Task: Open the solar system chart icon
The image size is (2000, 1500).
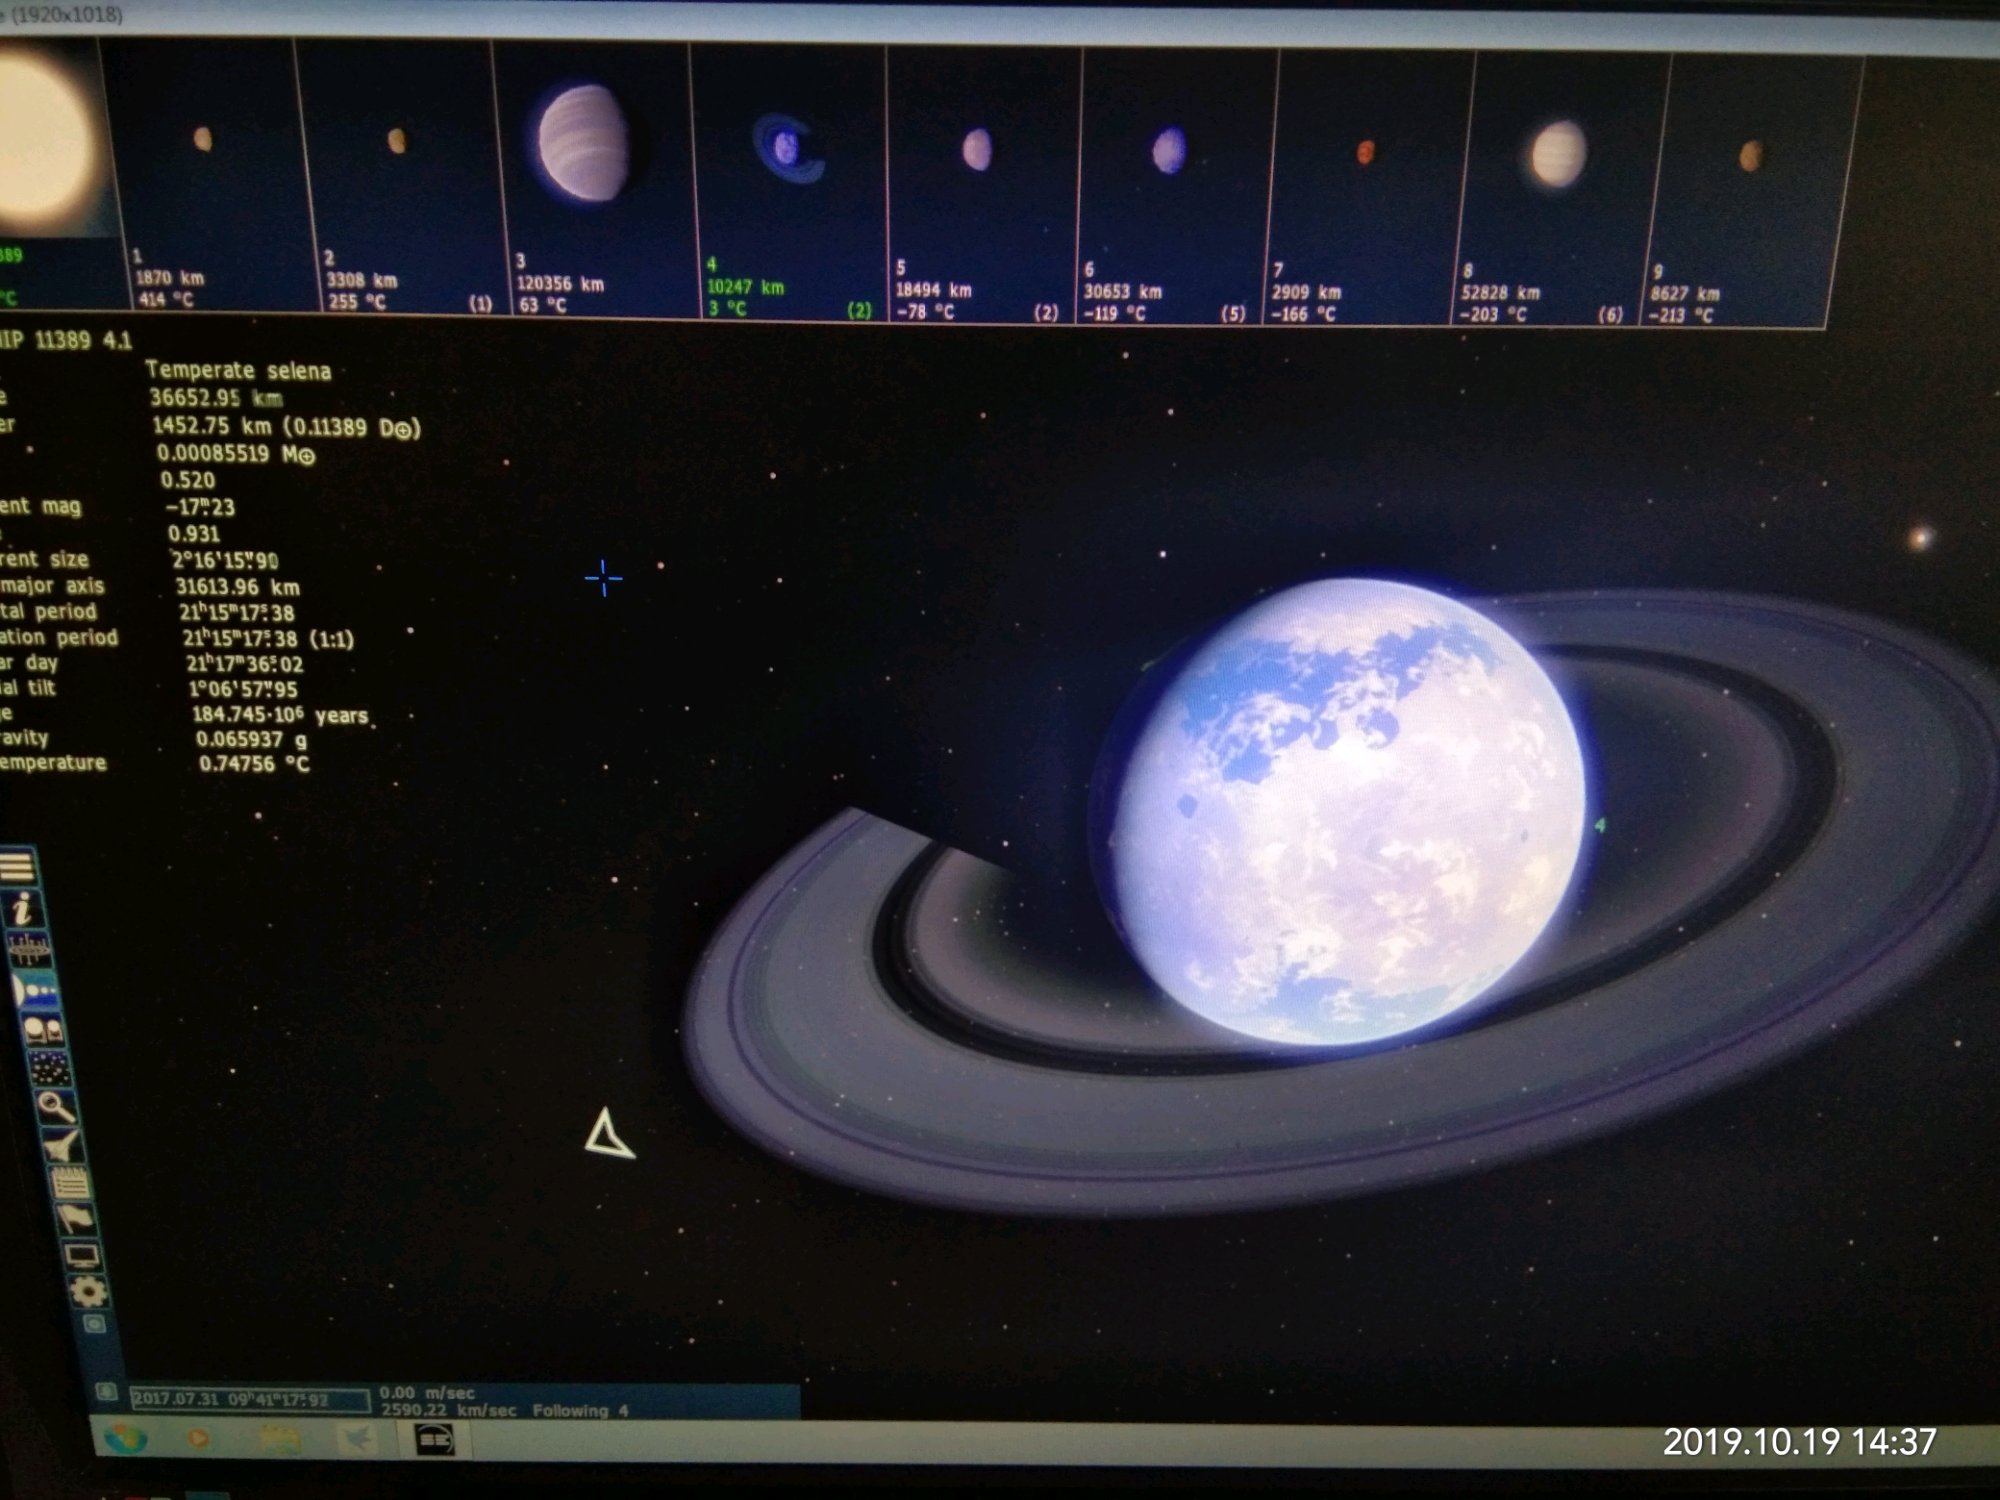Action: pyautogui.click(x=29, y=948)
